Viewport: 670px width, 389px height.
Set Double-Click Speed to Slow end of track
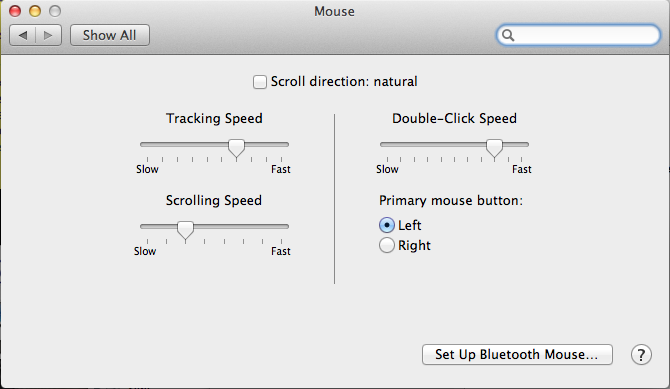pyautogui.click(x=388, y=144)
